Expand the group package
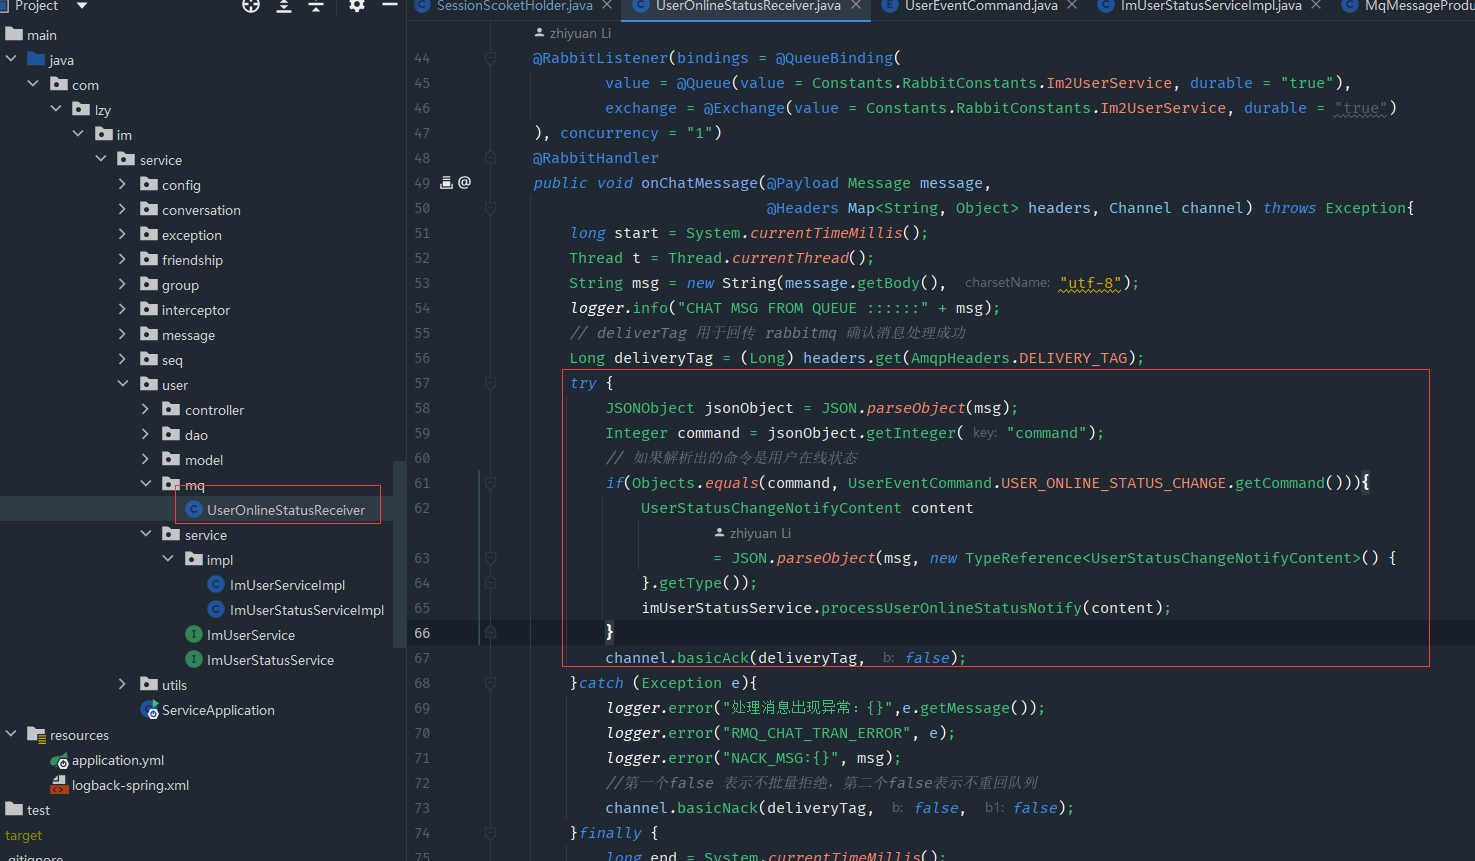Image resolution: width=1475 pixels, height=861 pixels. click(122, 284)
